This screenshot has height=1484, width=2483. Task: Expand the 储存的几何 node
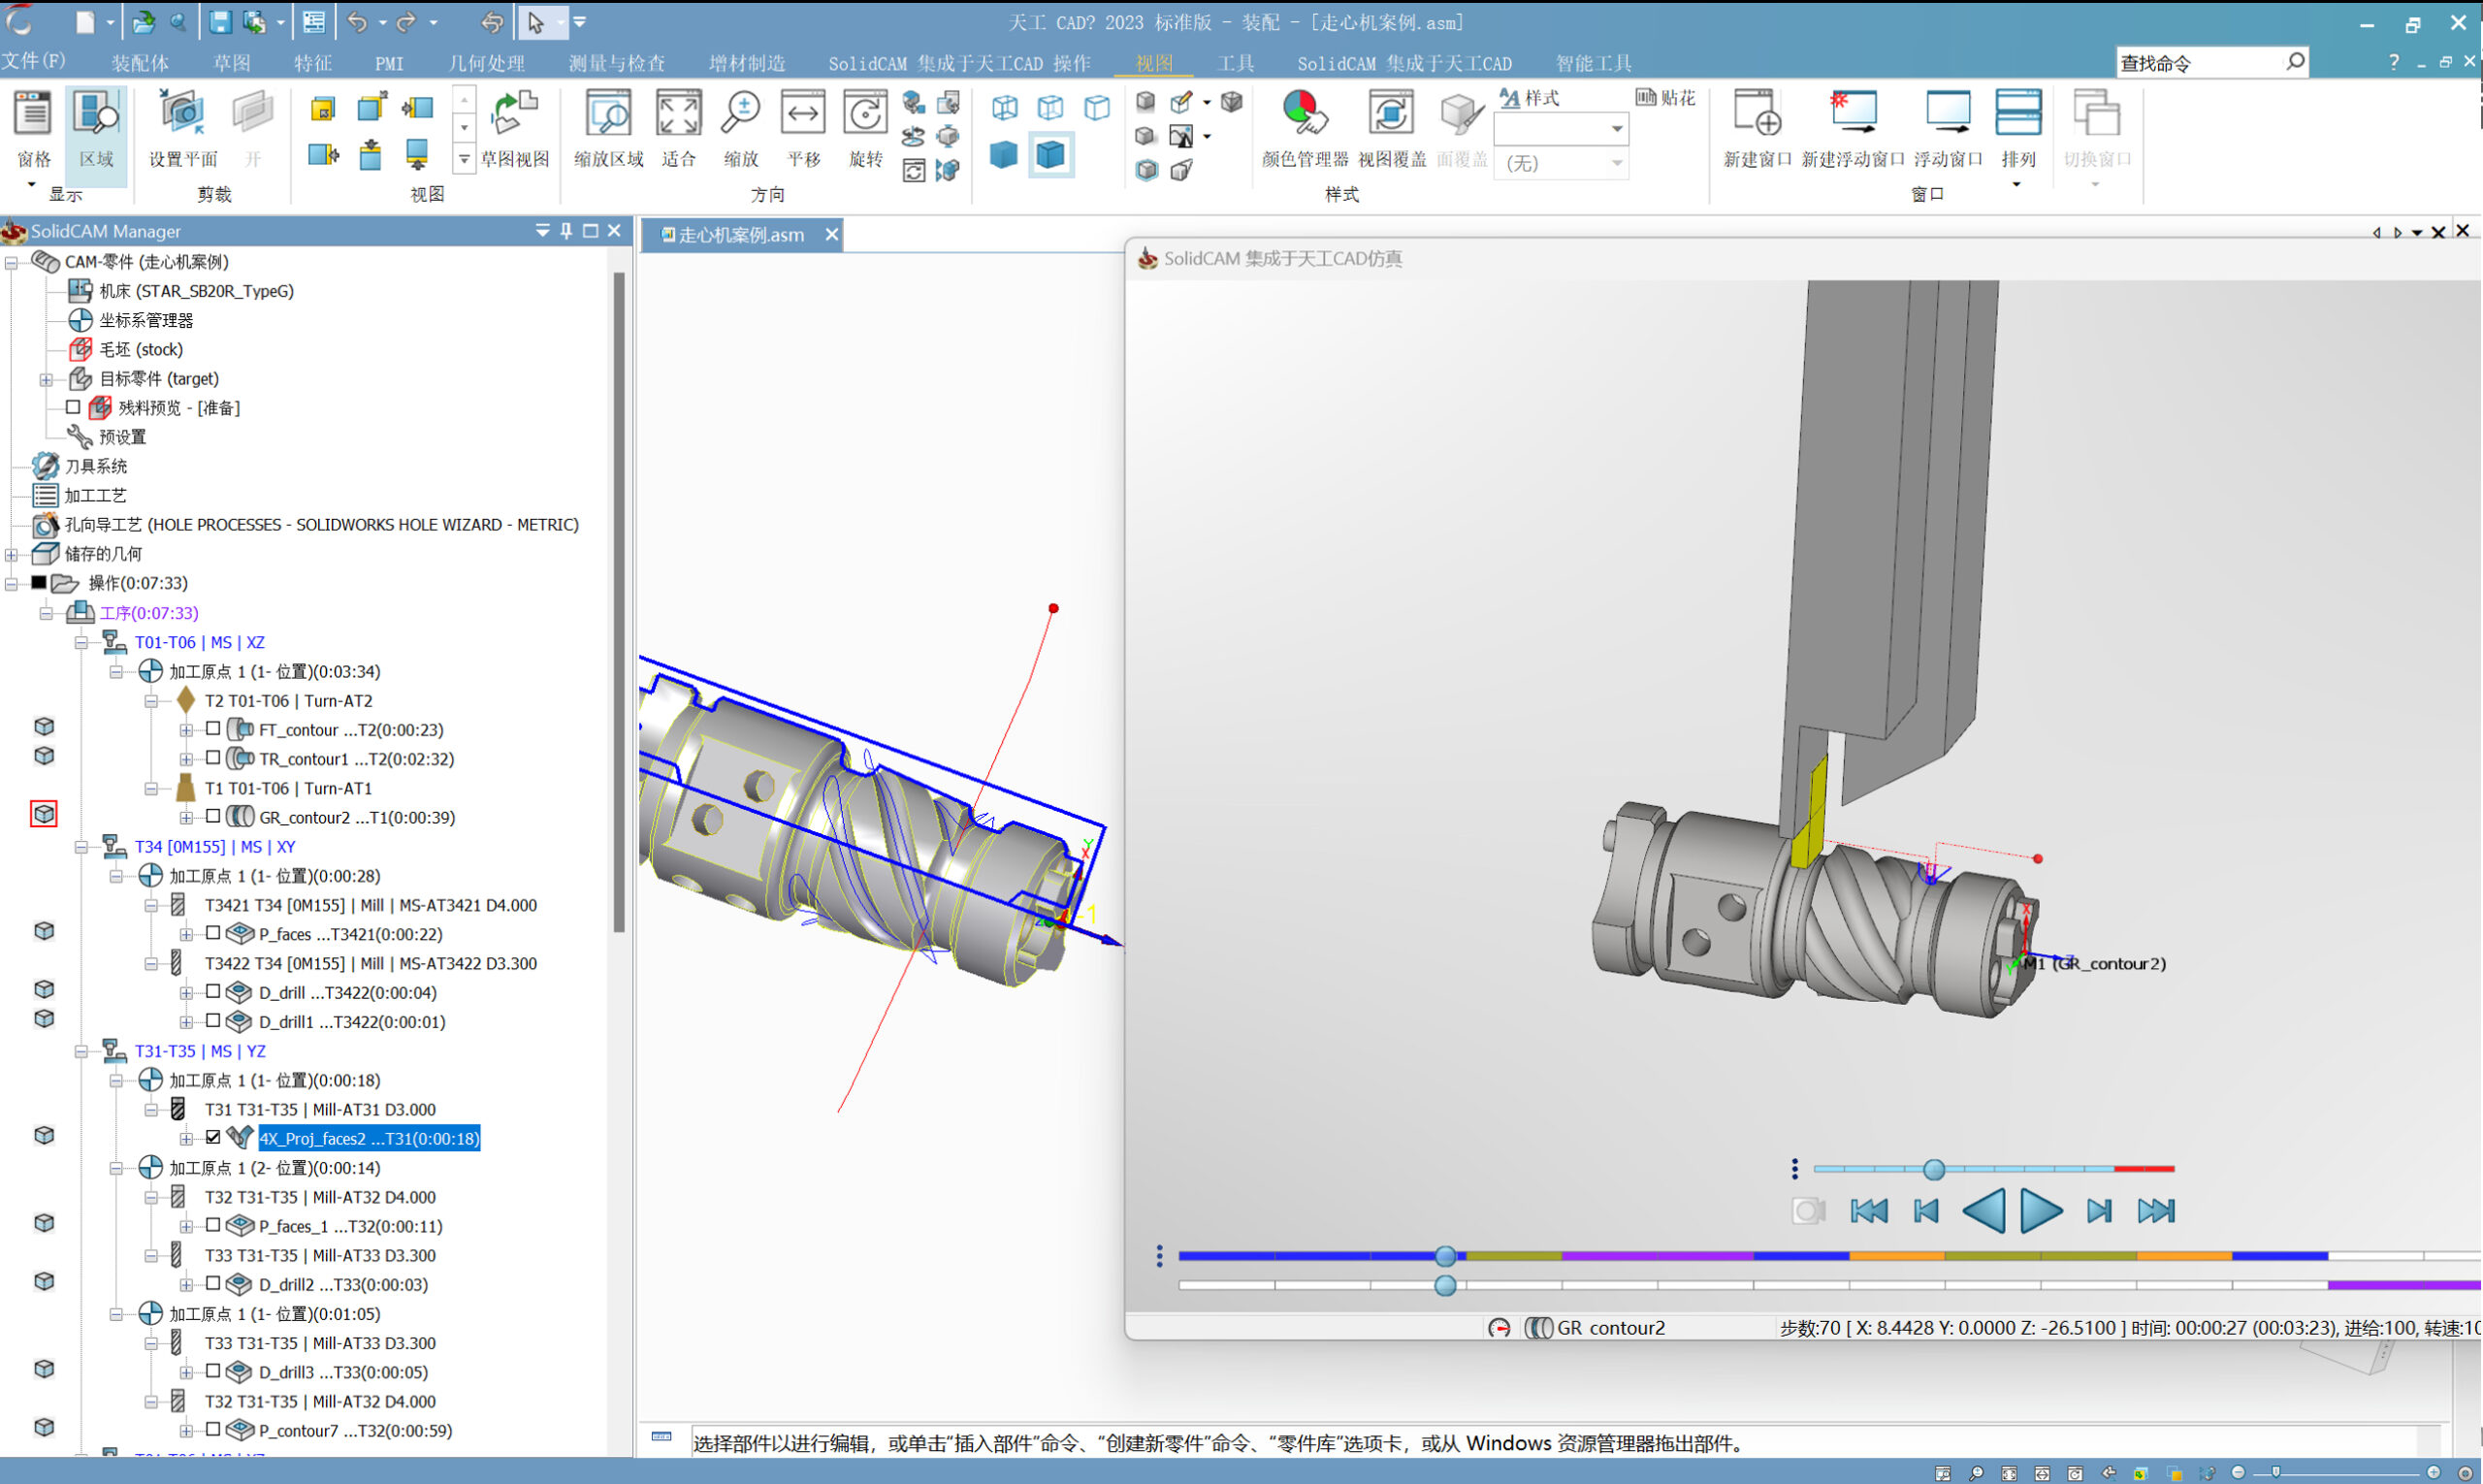(x=11, y=554)
